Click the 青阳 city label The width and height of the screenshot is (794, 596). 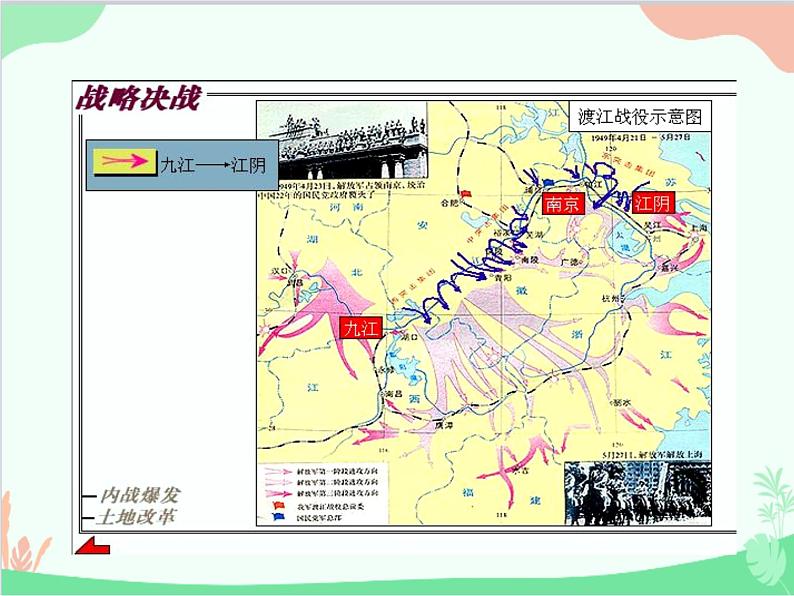(x=503, y=278)
